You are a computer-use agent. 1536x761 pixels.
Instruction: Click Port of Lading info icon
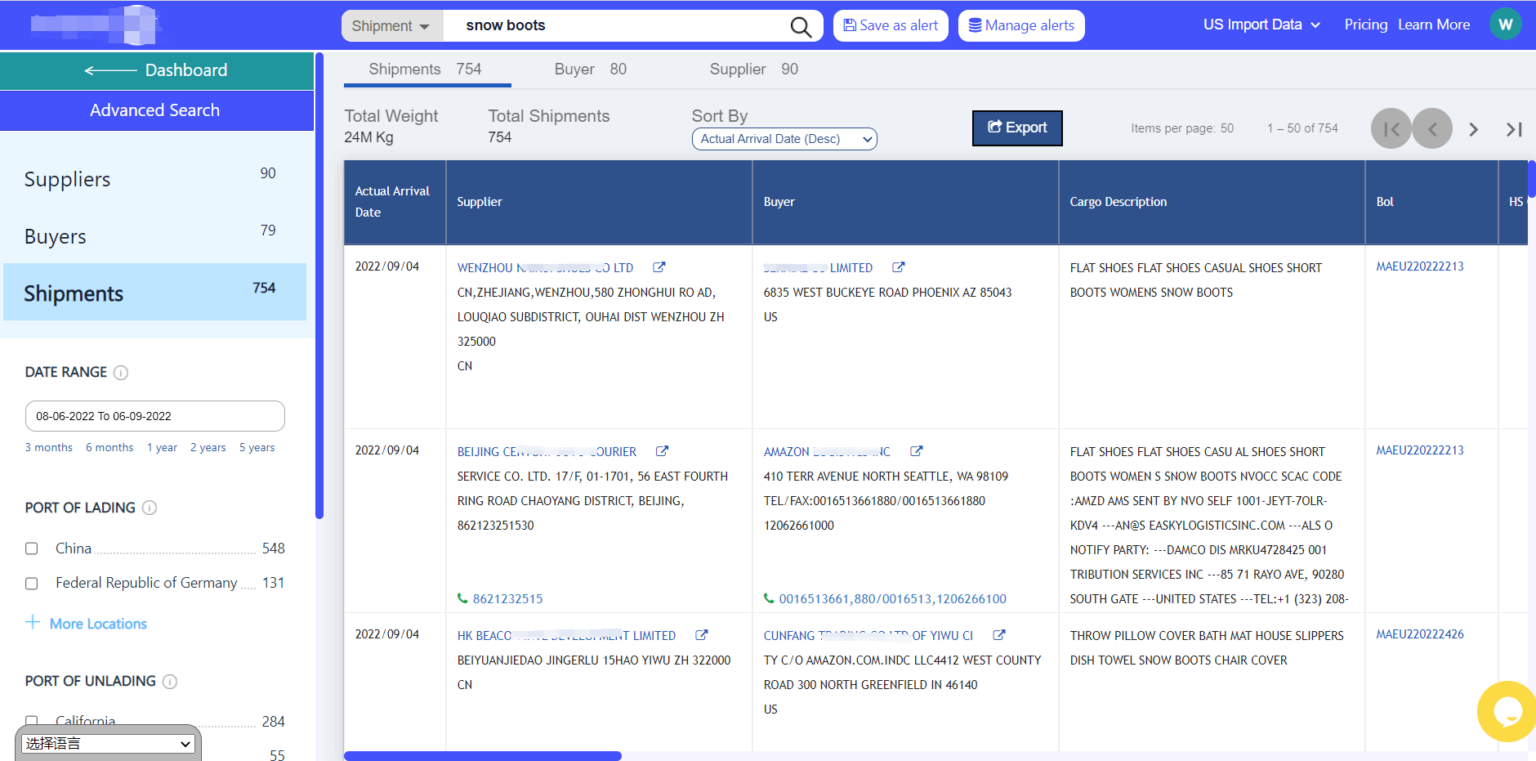[x=149, y=508]
